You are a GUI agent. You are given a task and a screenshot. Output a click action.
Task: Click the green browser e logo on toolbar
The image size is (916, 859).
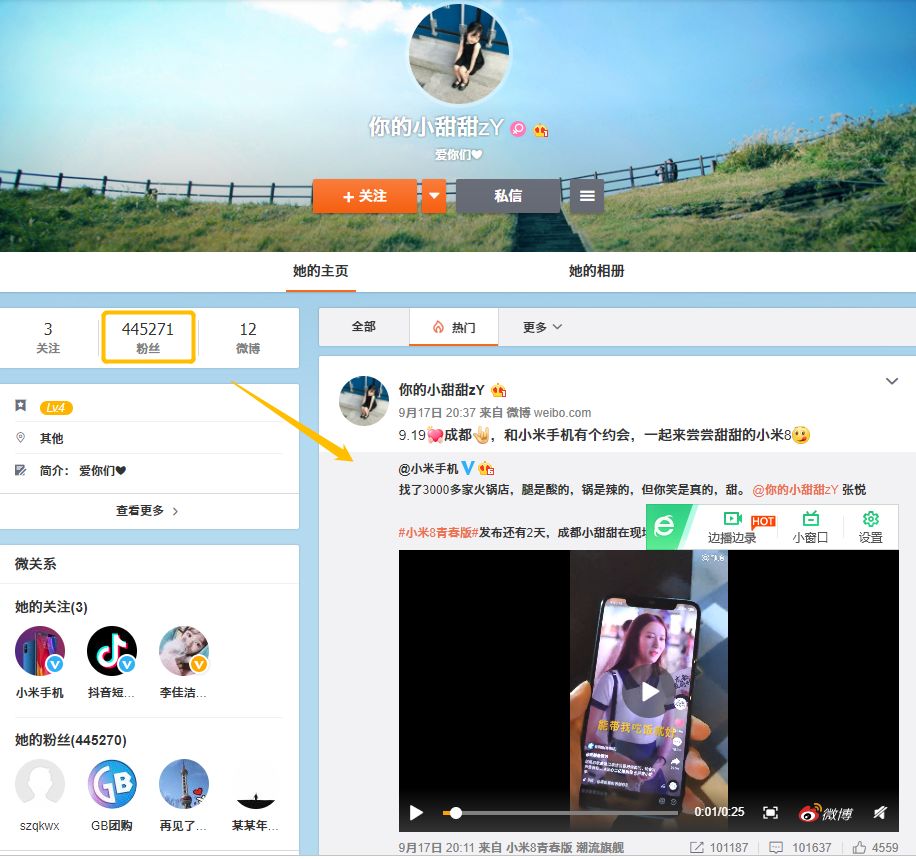click(664, 525)
